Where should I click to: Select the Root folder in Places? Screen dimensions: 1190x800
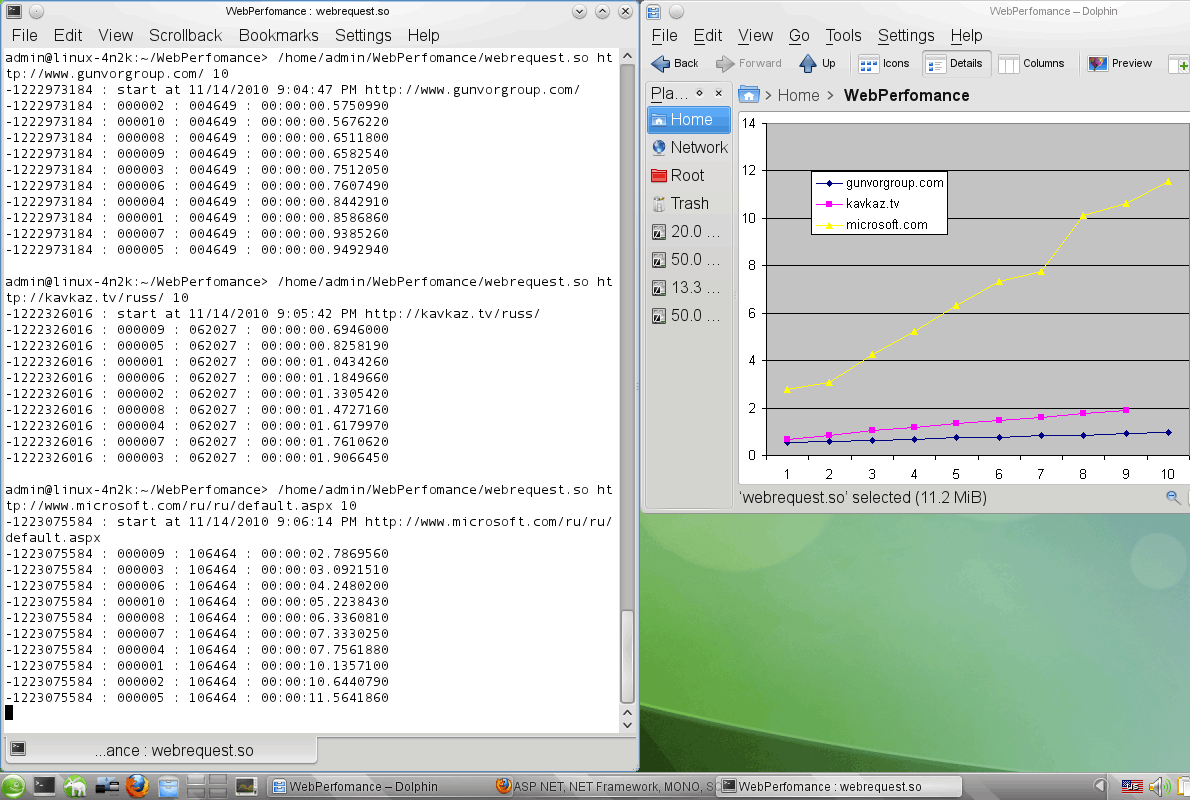click(678, 175)
